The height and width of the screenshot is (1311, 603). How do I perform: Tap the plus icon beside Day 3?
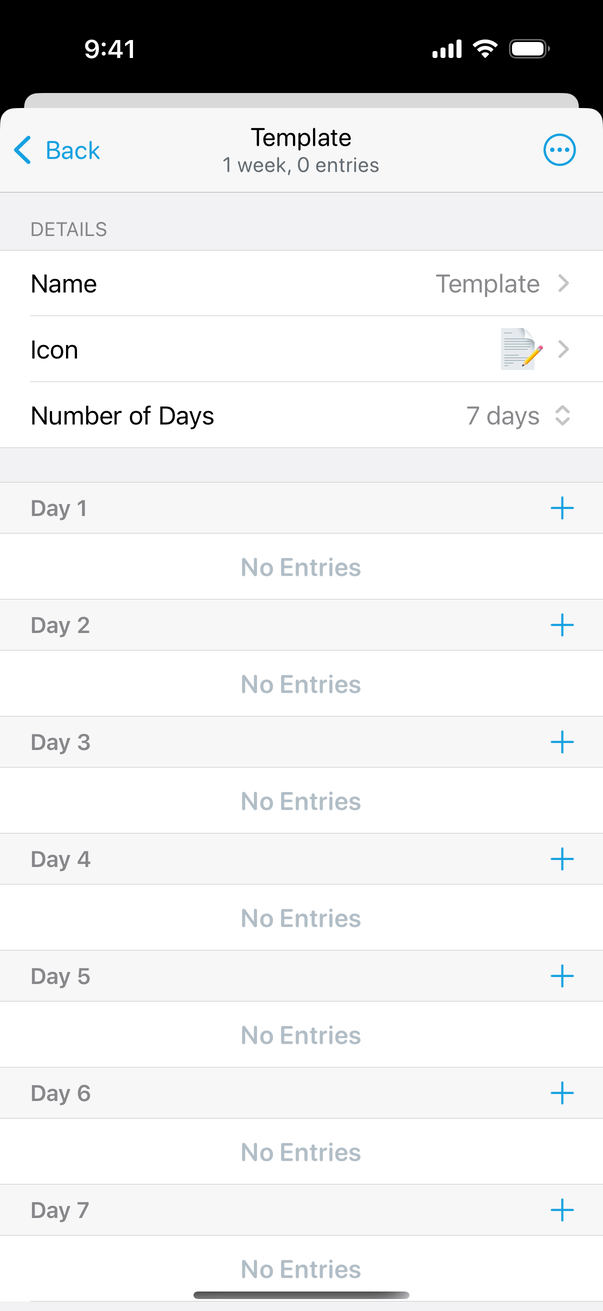[x=562, y=742]
